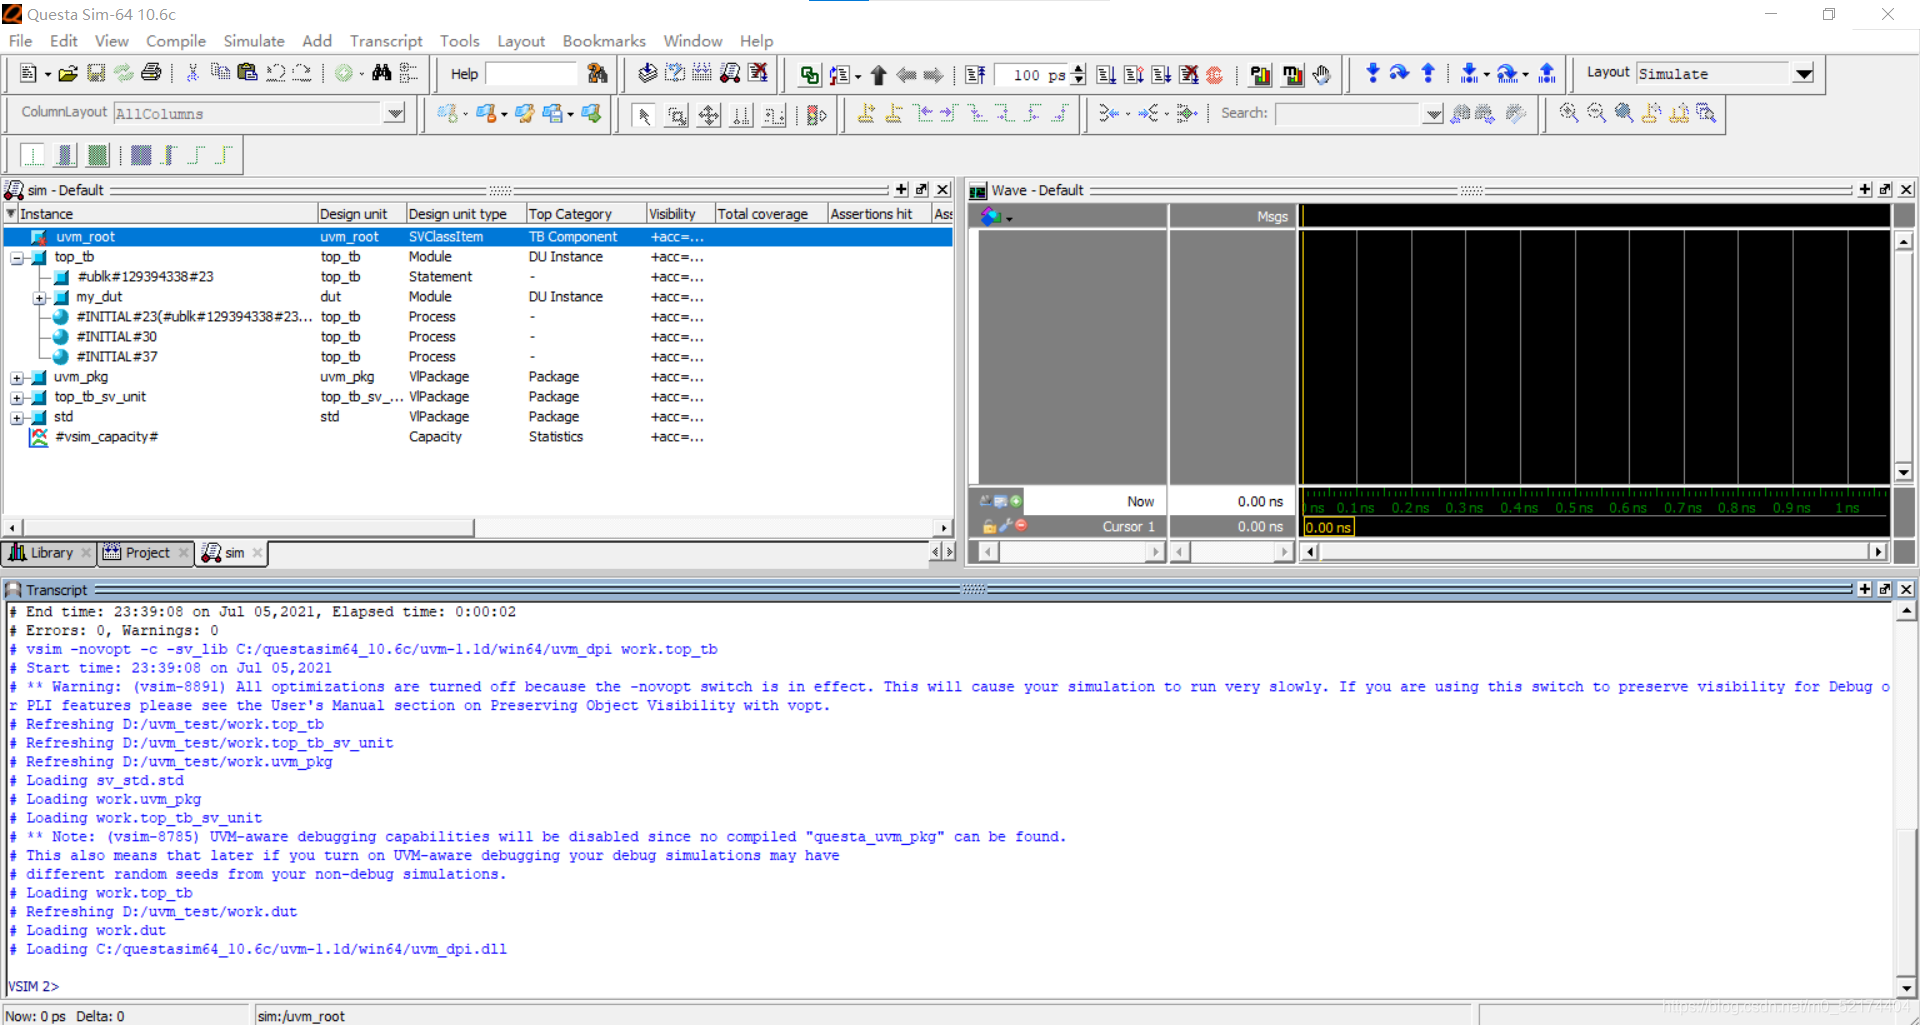The image size is (1920, 1025).
Task: Open the wave Search field dropdown arrow
Action: click(x=1433, y=114)
